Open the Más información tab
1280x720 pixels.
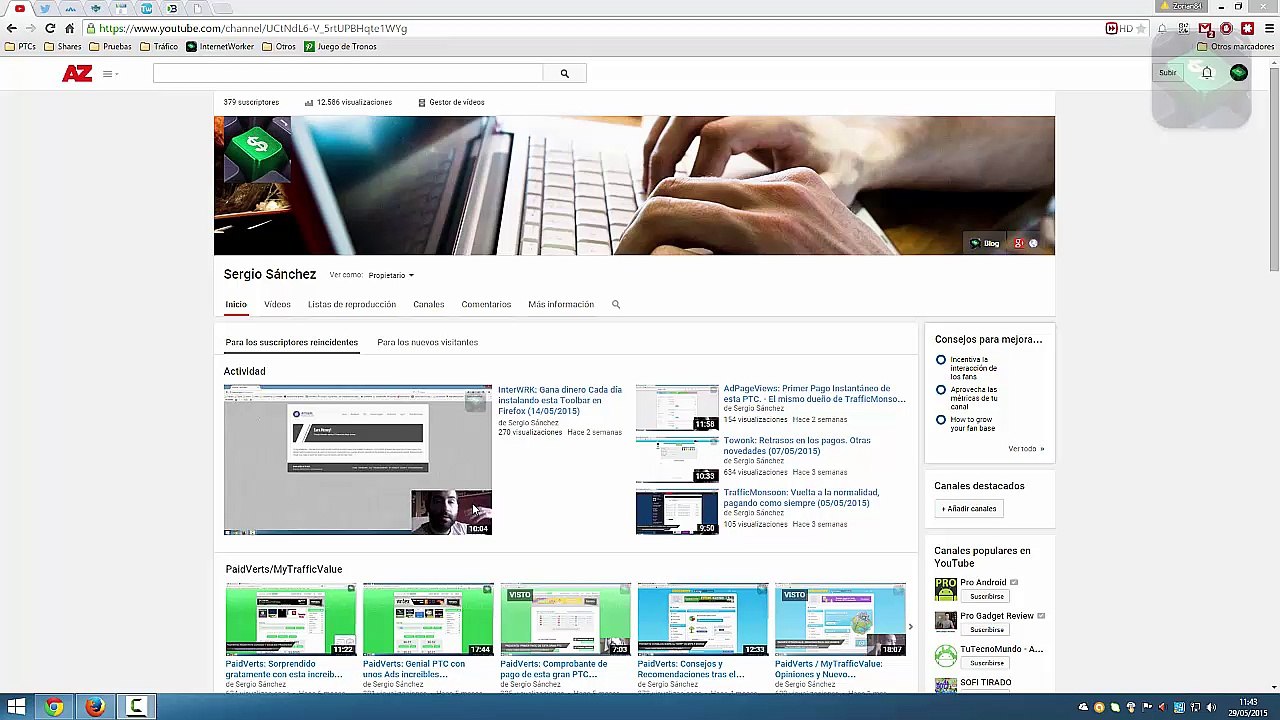tap(561, 304)
